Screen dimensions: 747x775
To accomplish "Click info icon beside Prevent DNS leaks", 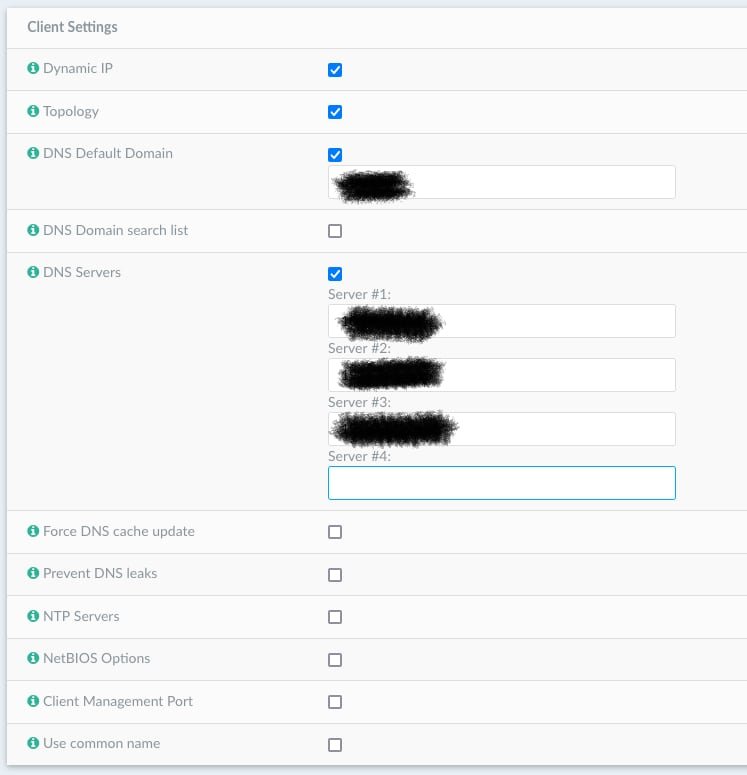I will coord(34,574).
